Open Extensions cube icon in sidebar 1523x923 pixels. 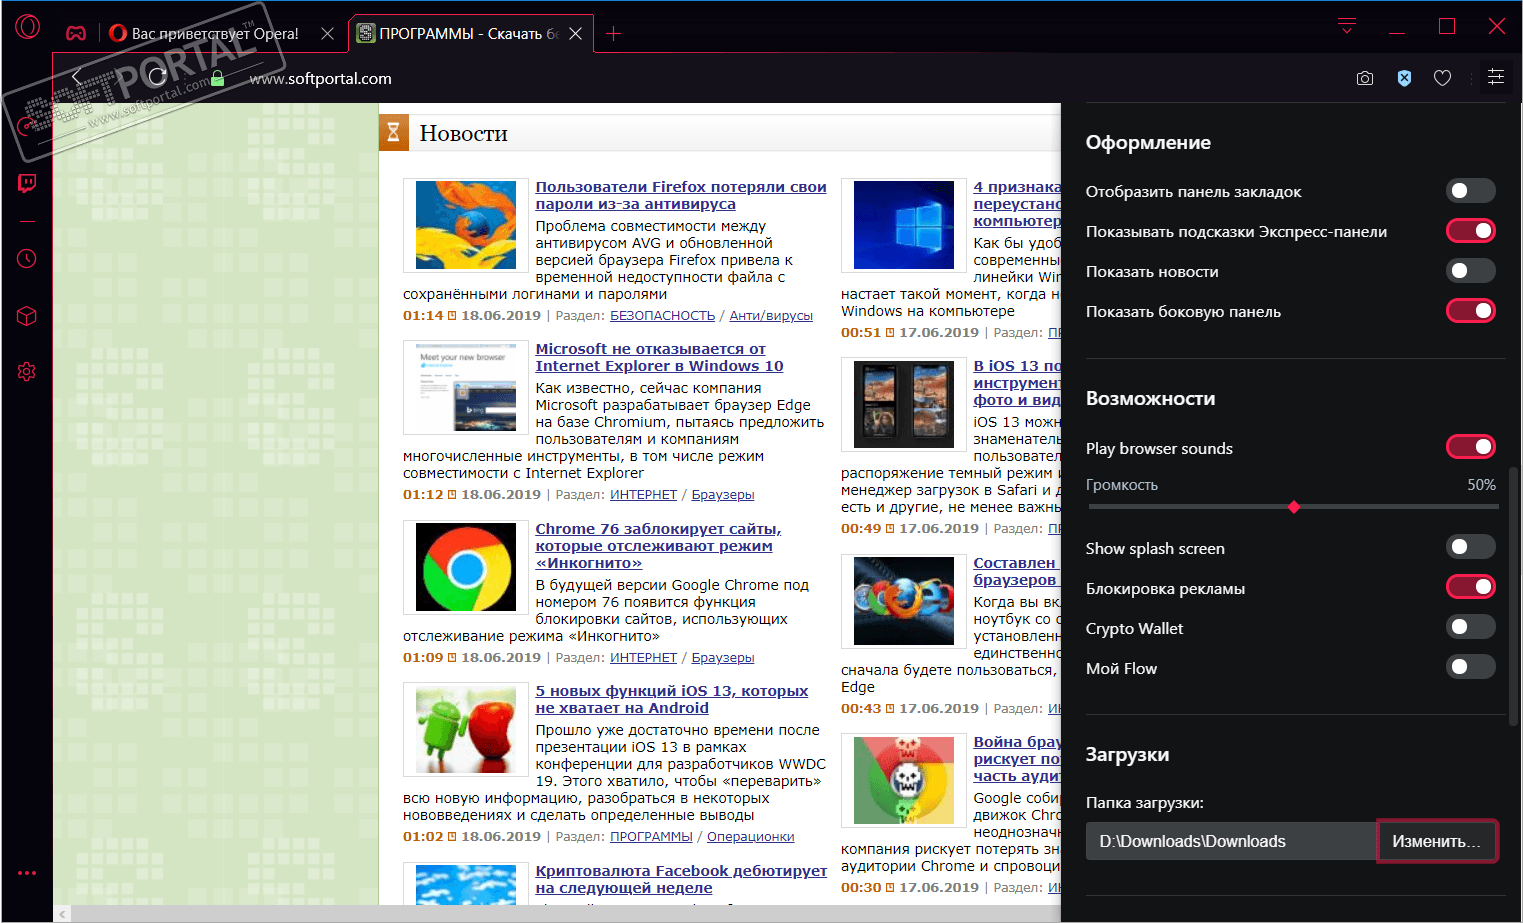click(27, 316)
